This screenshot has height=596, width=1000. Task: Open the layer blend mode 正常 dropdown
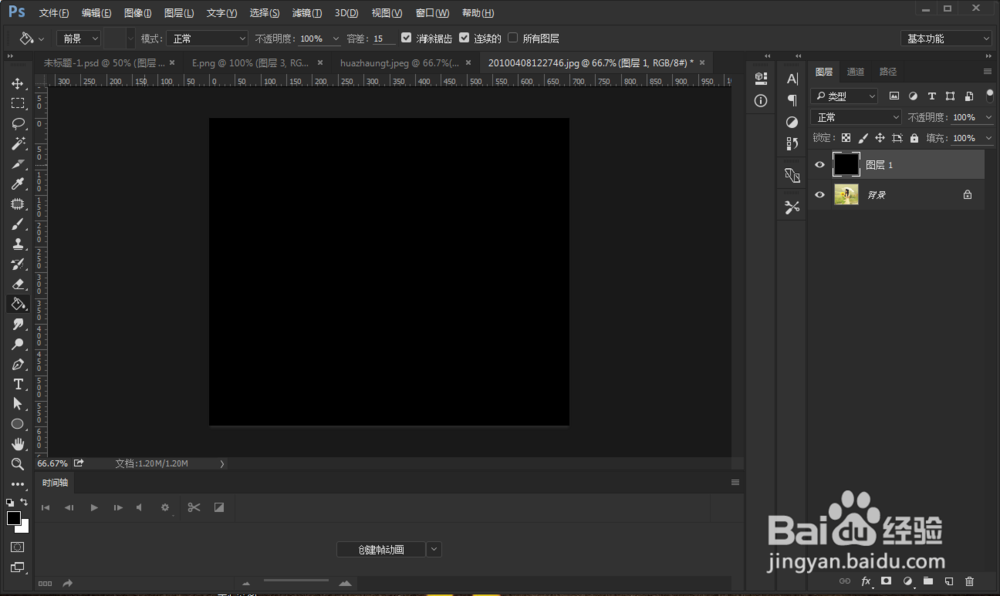pyautogui.click(x=856, y=117)
